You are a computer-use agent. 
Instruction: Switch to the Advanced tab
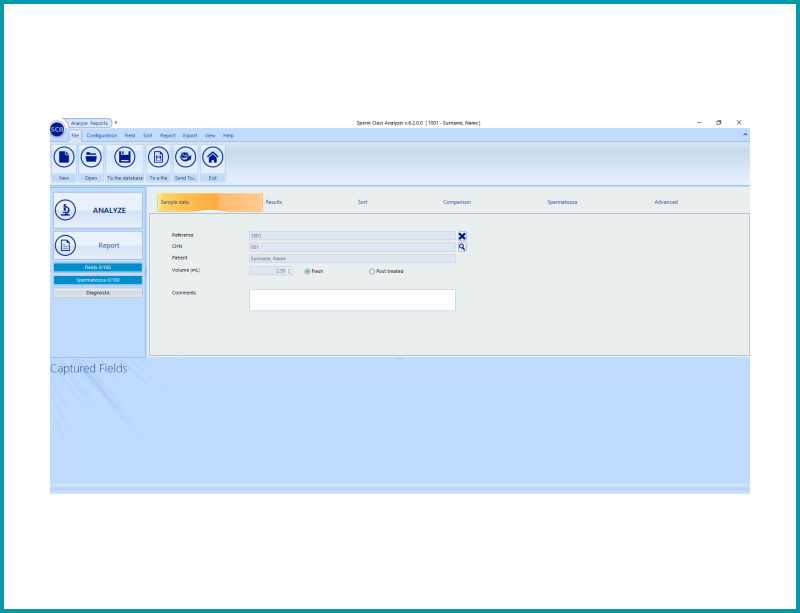[x=666, y=202]
